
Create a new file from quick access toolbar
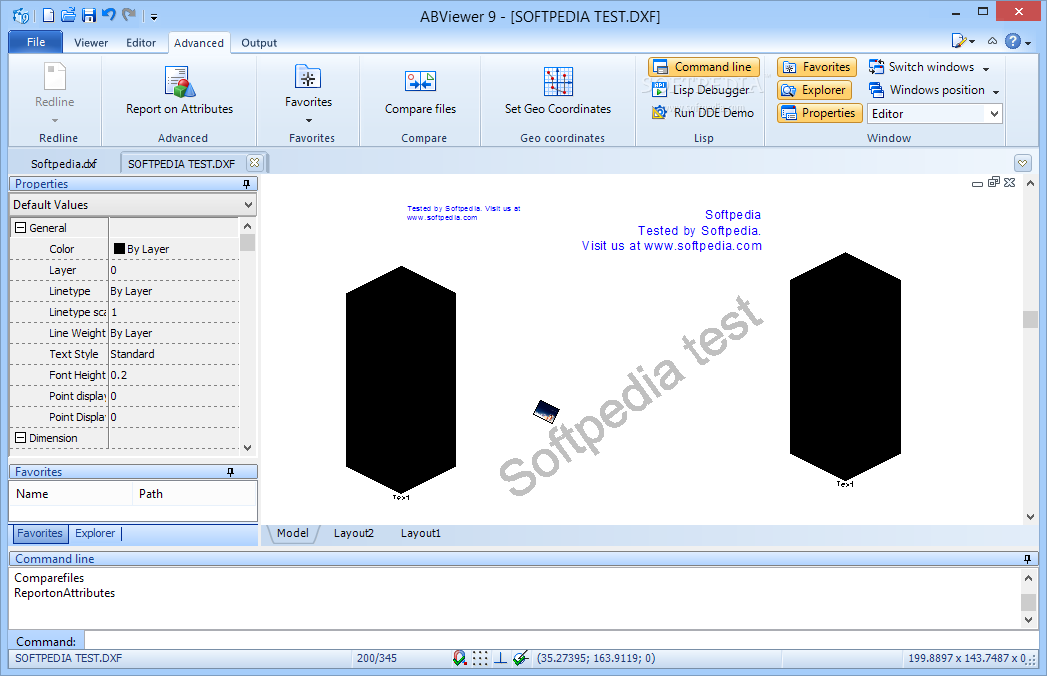pyautogui.click(x=49, y=15)
